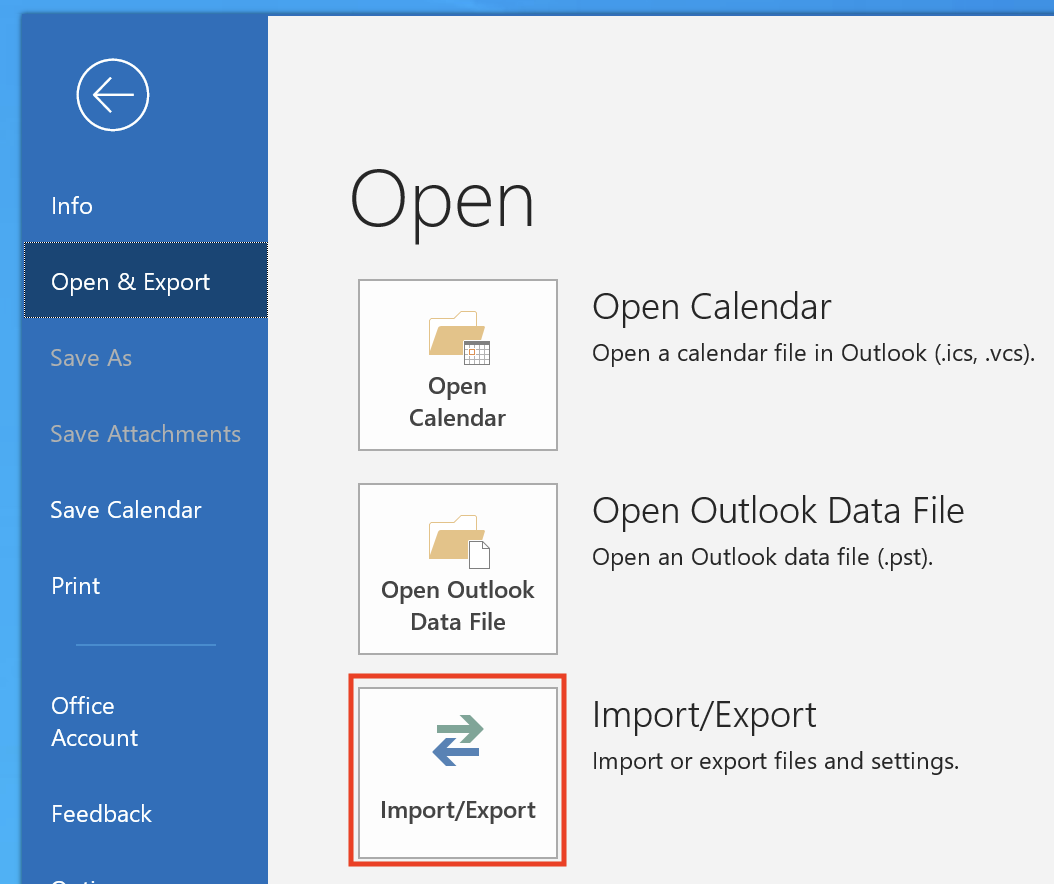Viewport: 1054px width, 884px height.
Task: Click 'Import or export files and settings.' text
Action: pos(776,761)
